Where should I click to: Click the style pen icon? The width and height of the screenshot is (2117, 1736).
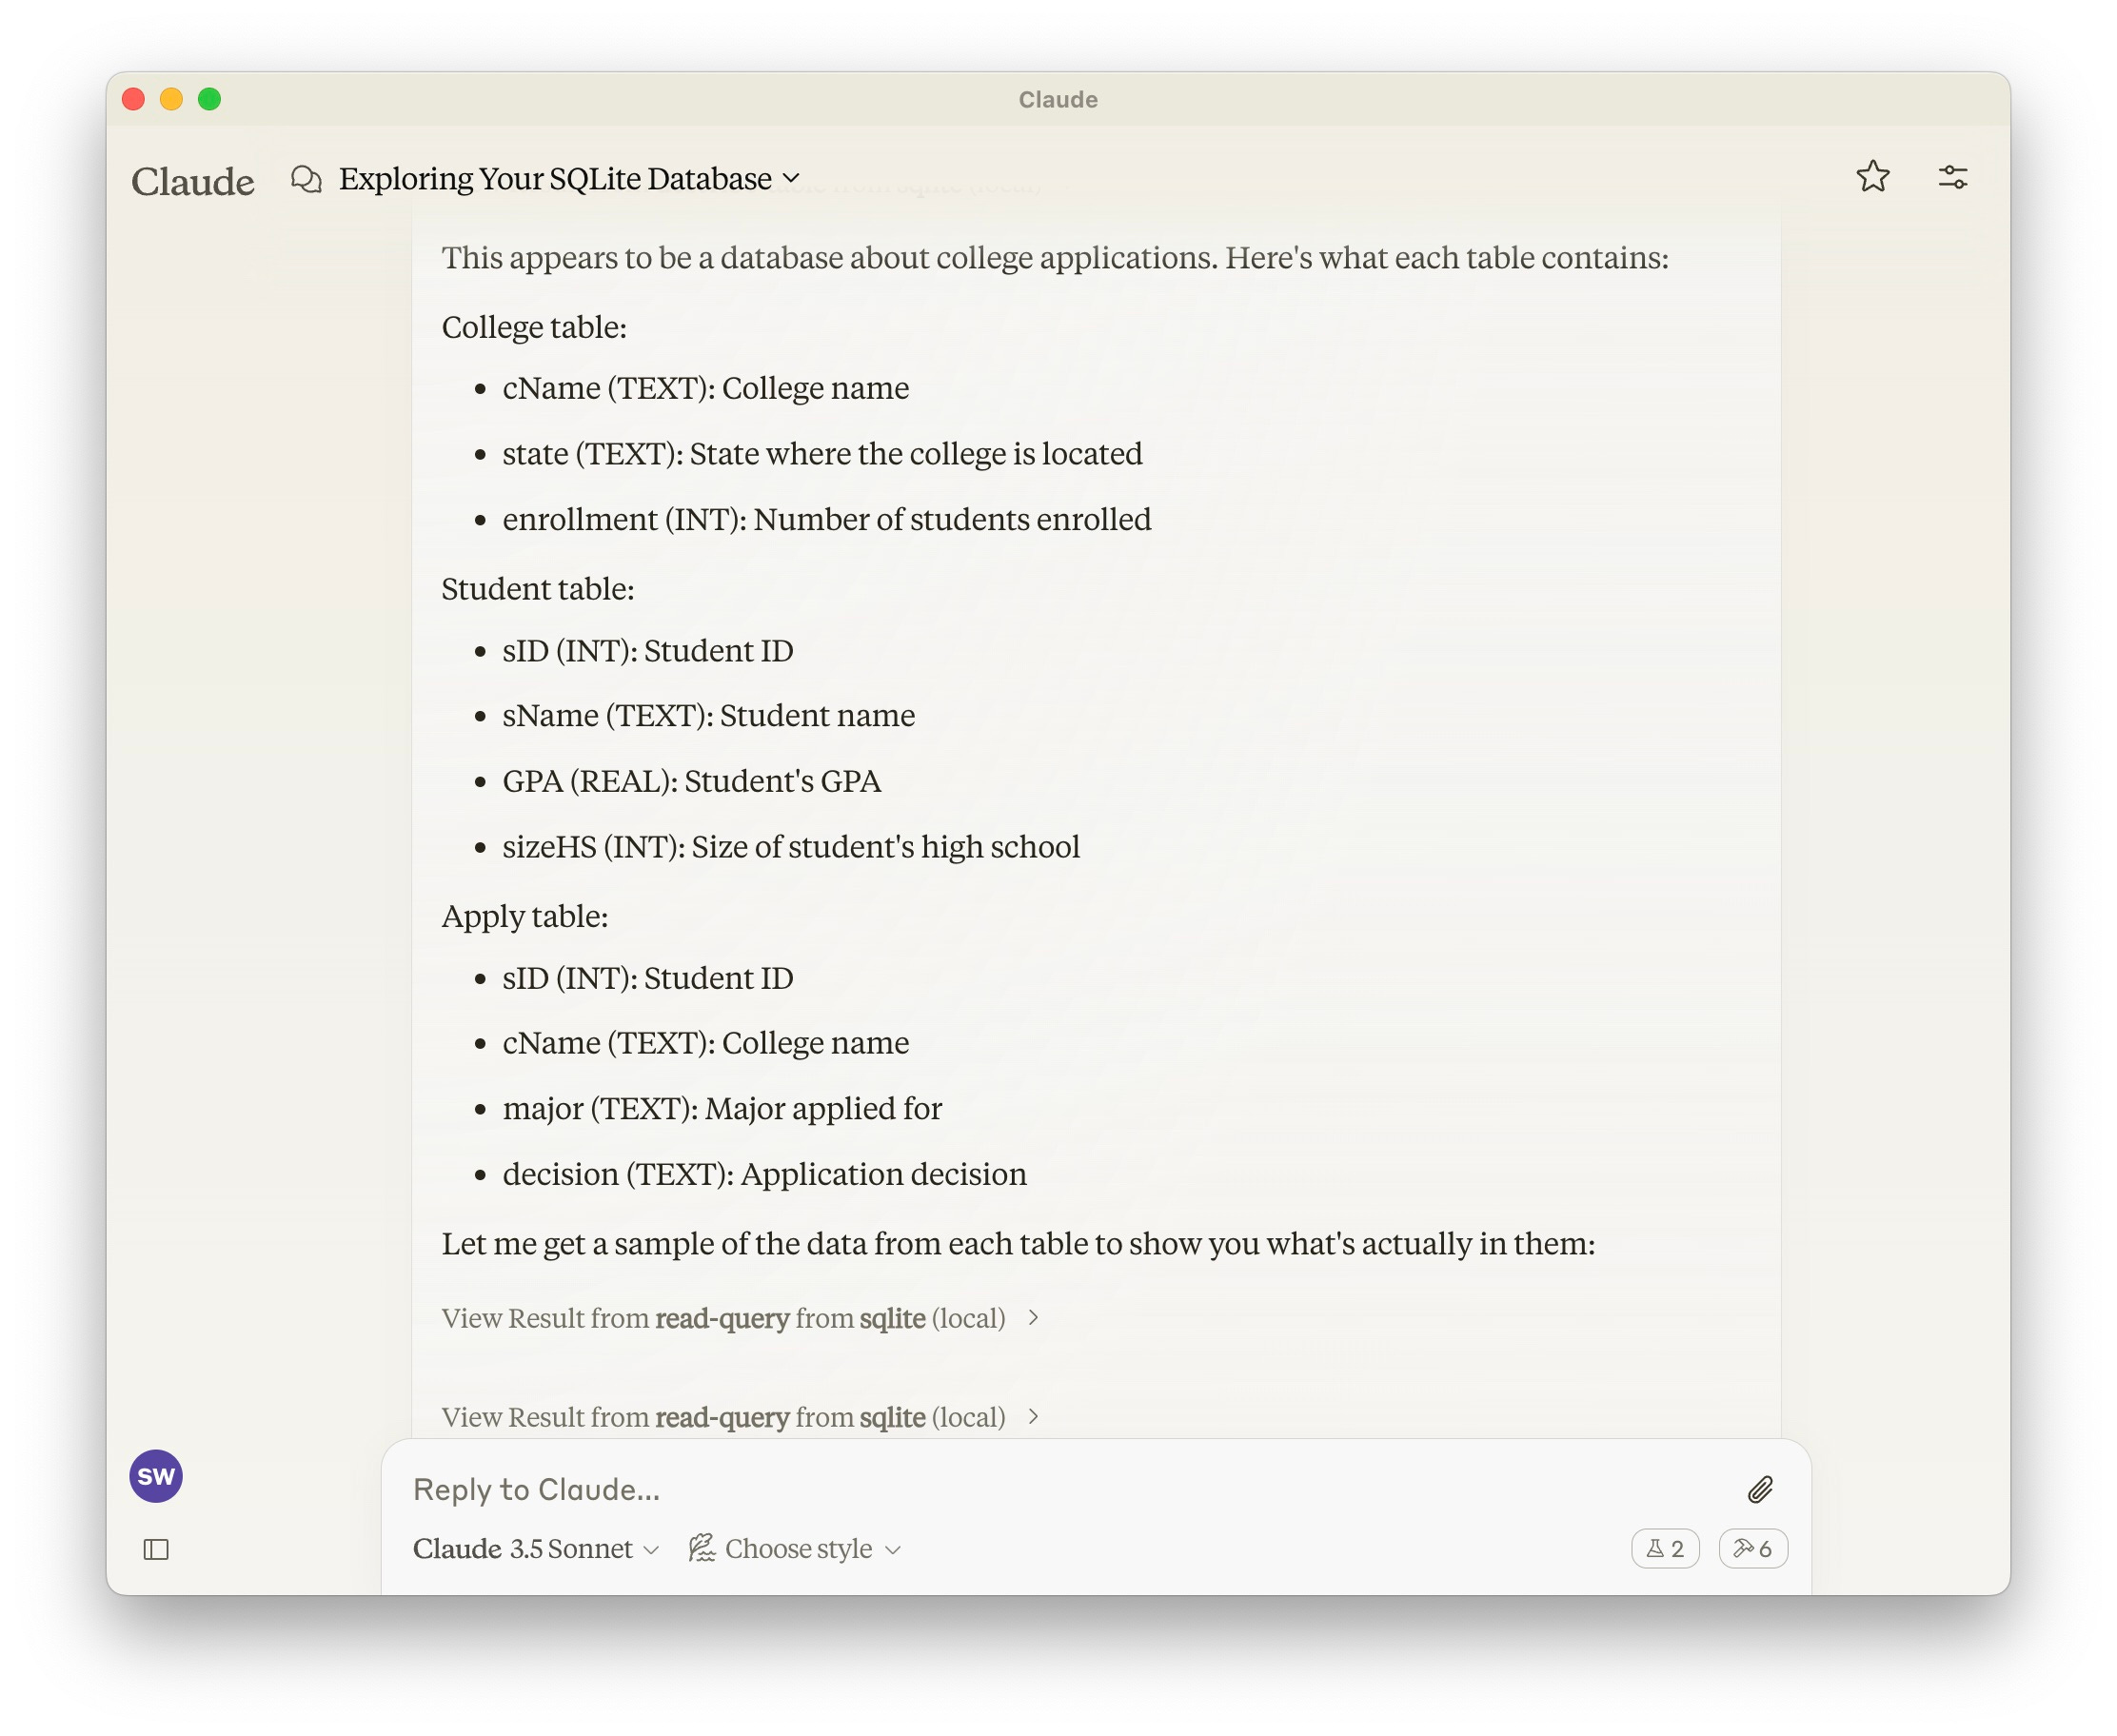pyautogui.click(x=702, y=1547)
